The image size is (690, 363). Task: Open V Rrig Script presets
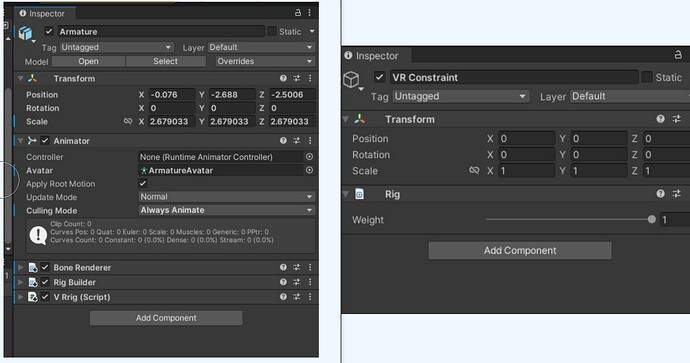[x=297, y=297]
